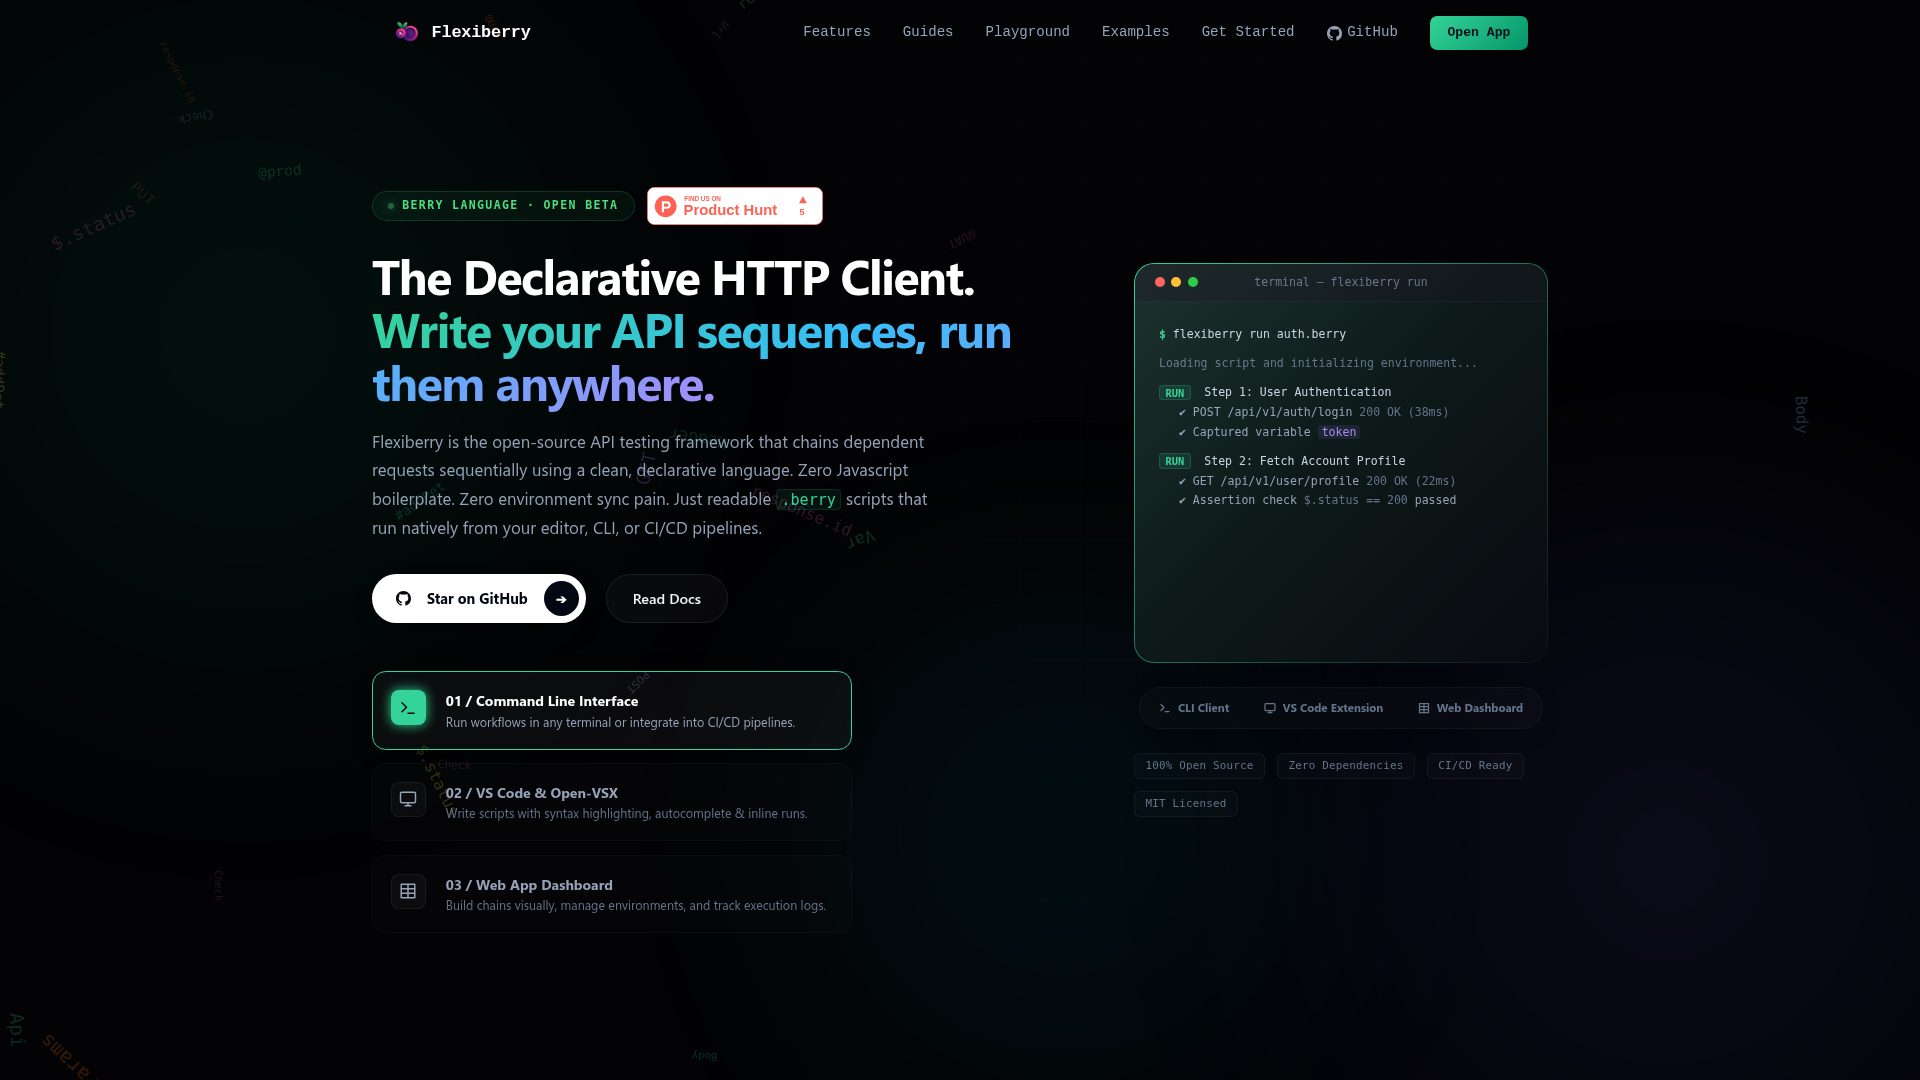The height and width of the screenshot is (1080, 1920).
Task: Click the Flexiberry berry logo icon
Action: tap(406, 32)
